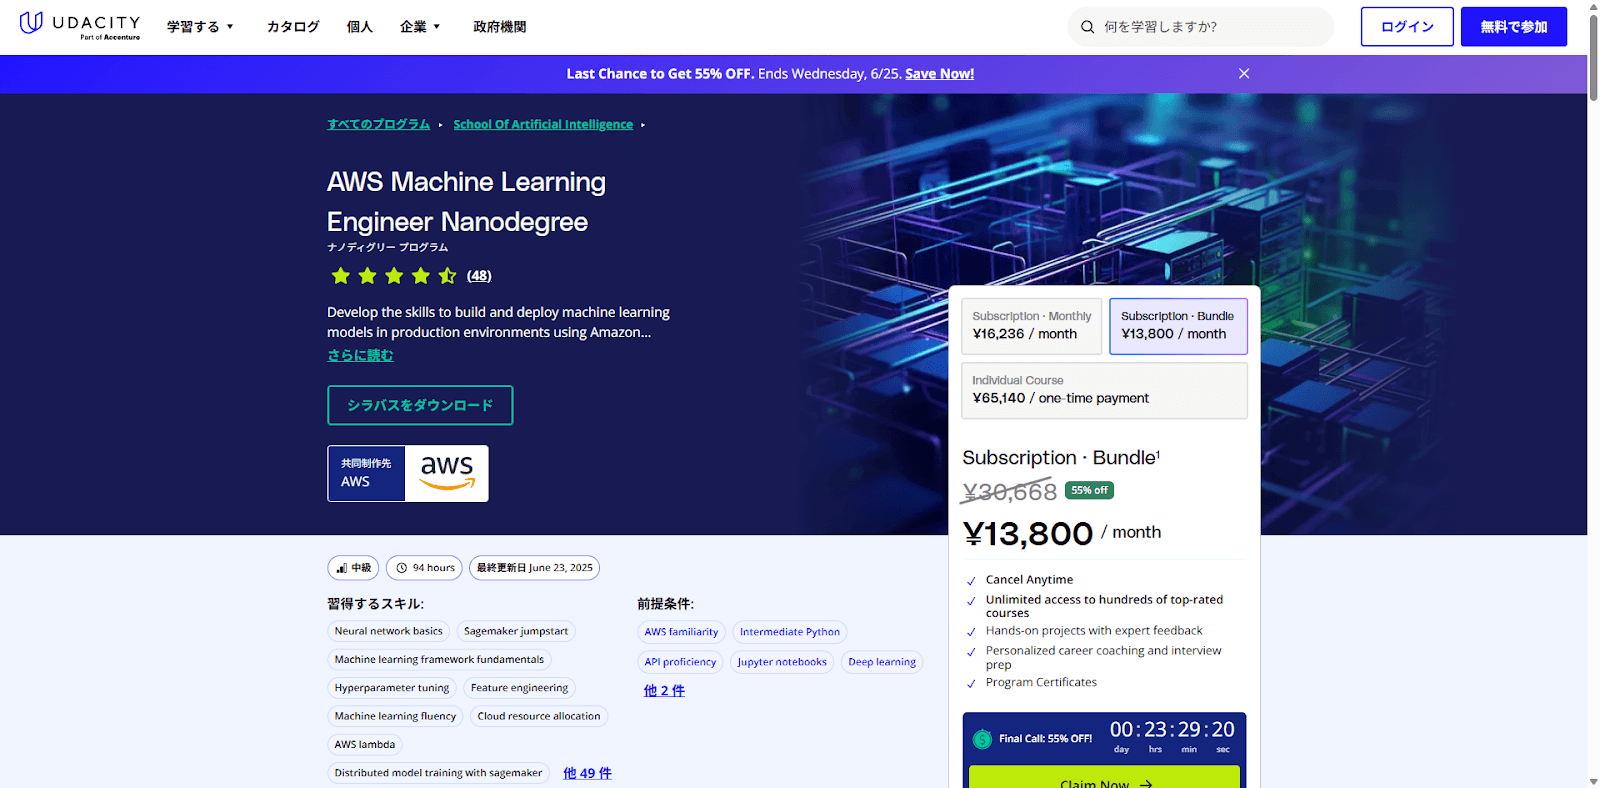This screenshot has height=788, width=1600.
Task: Click the first rating star
Action: pyautogui.click(x=341, y=276)
